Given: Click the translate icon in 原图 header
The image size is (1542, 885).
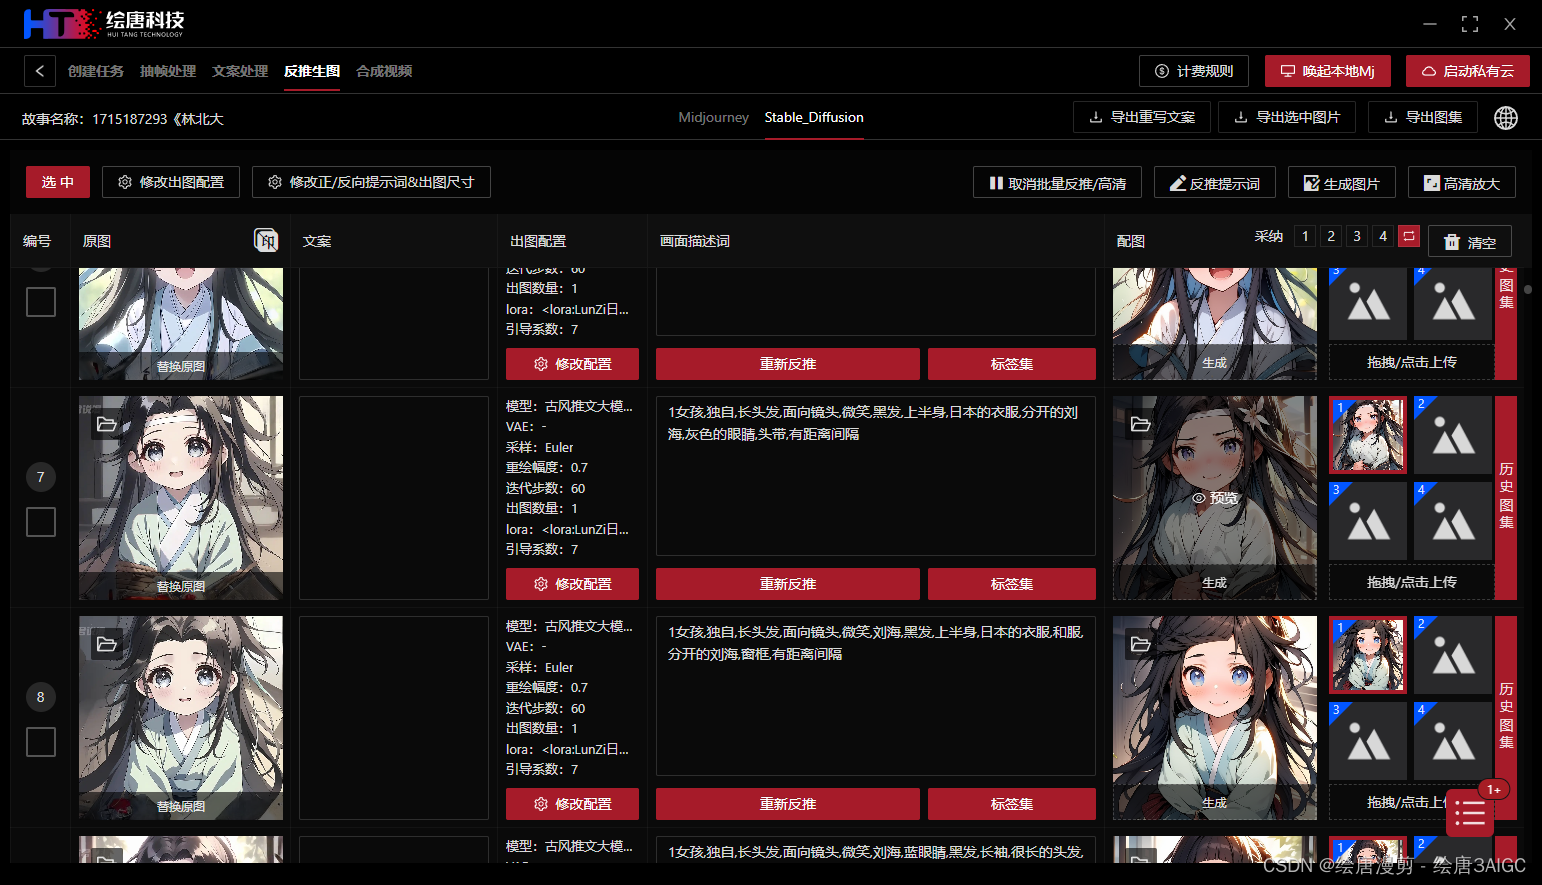Looking at the screenshot, I should [x=266, y=240].
